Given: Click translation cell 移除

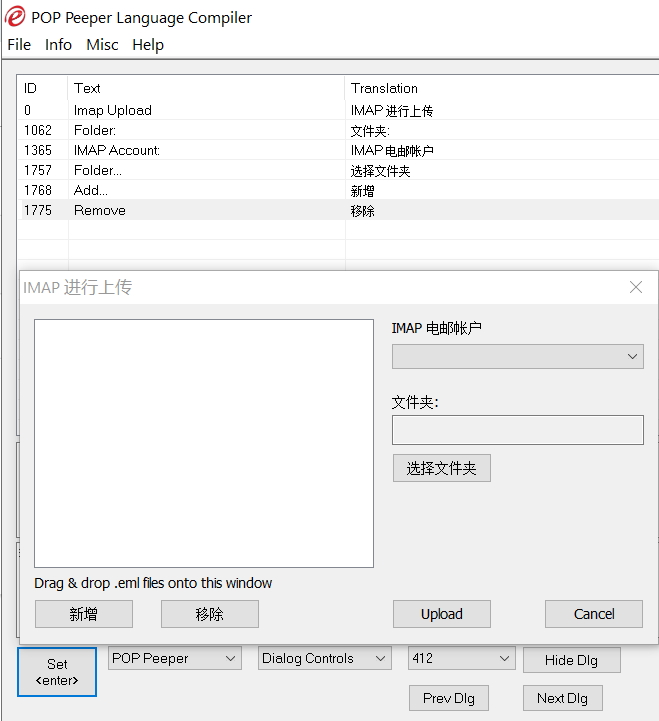Looking at the screenshot, I should point(362,211).
